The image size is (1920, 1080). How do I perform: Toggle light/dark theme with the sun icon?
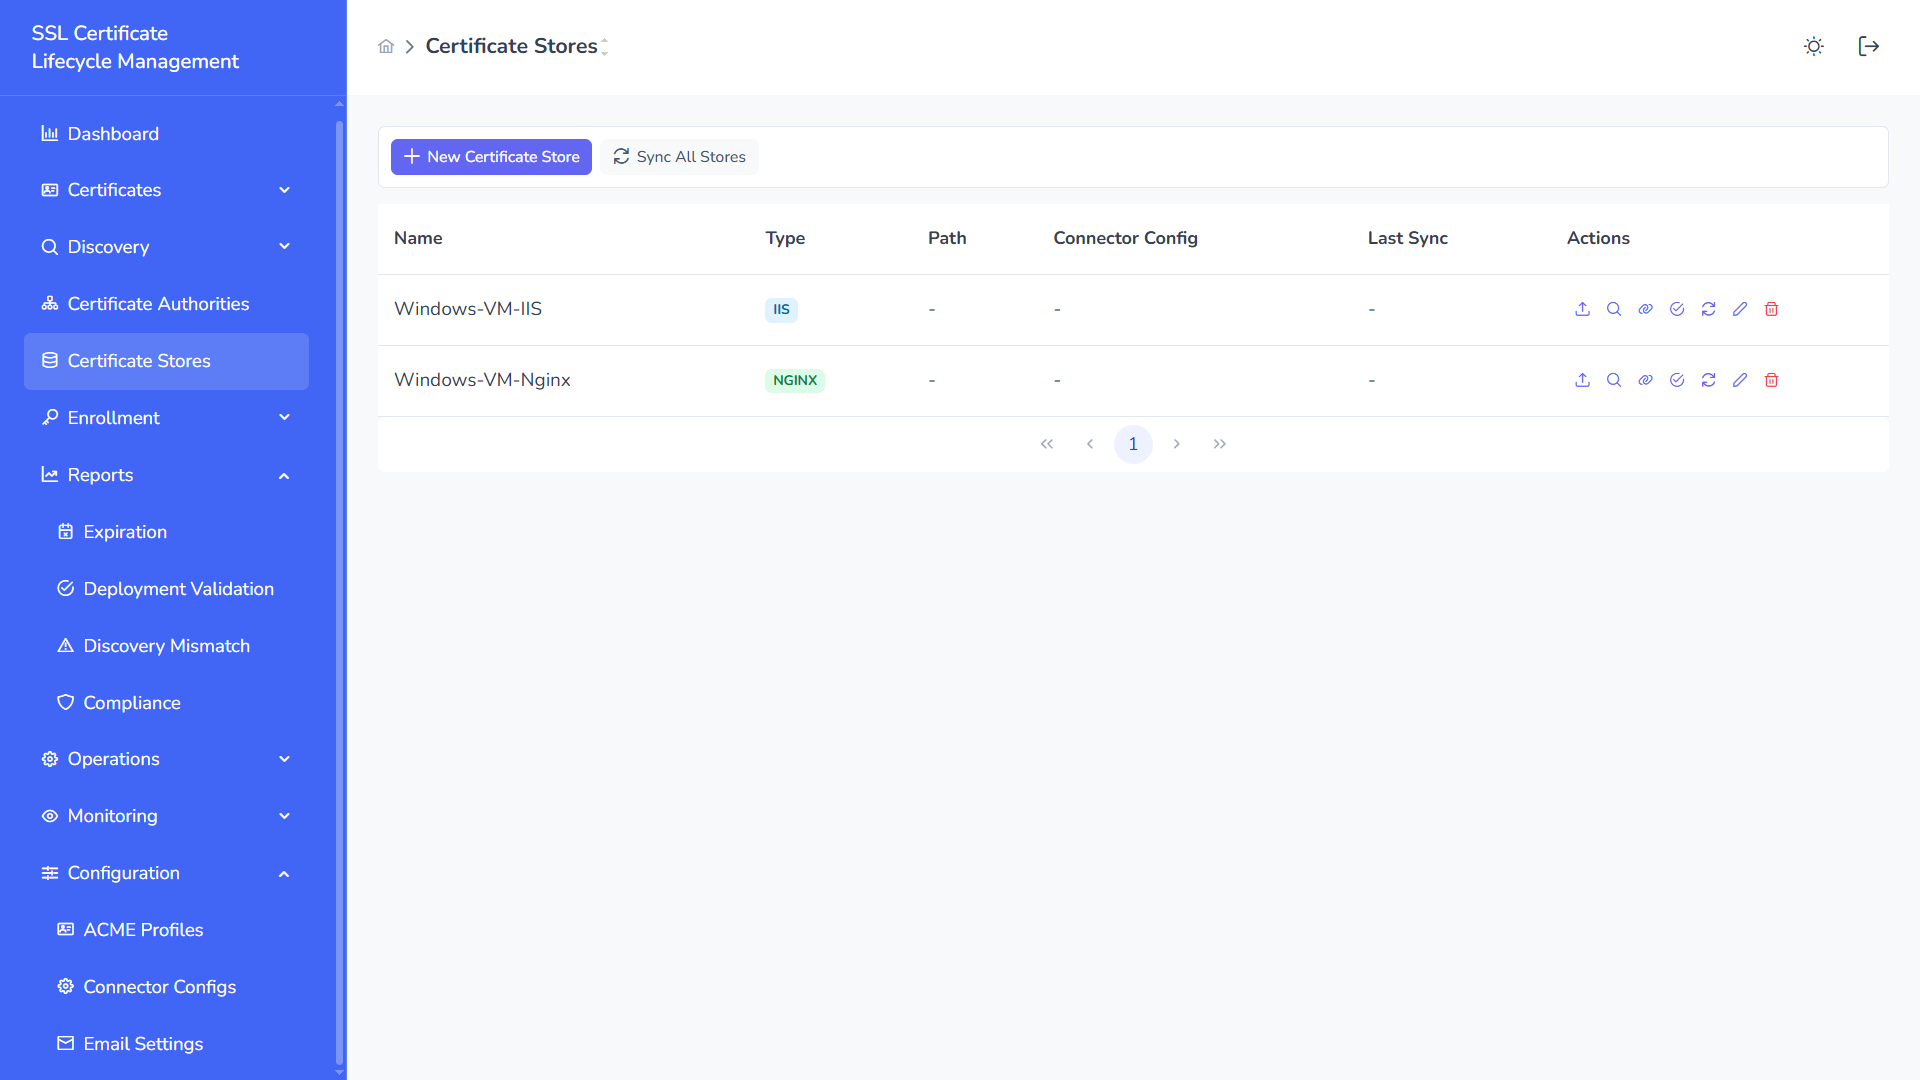(1813, 46)
